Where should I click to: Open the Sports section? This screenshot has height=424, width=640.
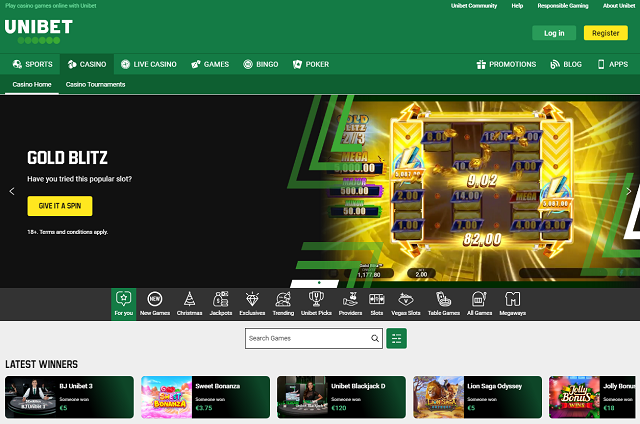point(33,64)
